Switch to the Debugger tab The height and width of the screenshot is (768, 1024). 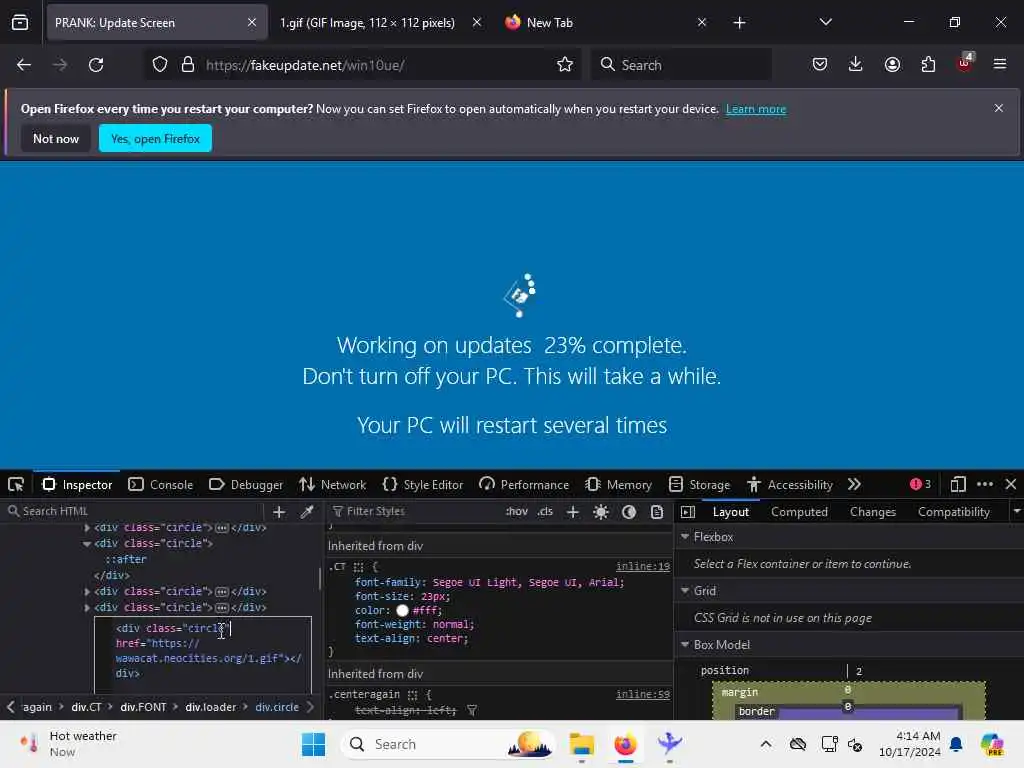[246, 485]
